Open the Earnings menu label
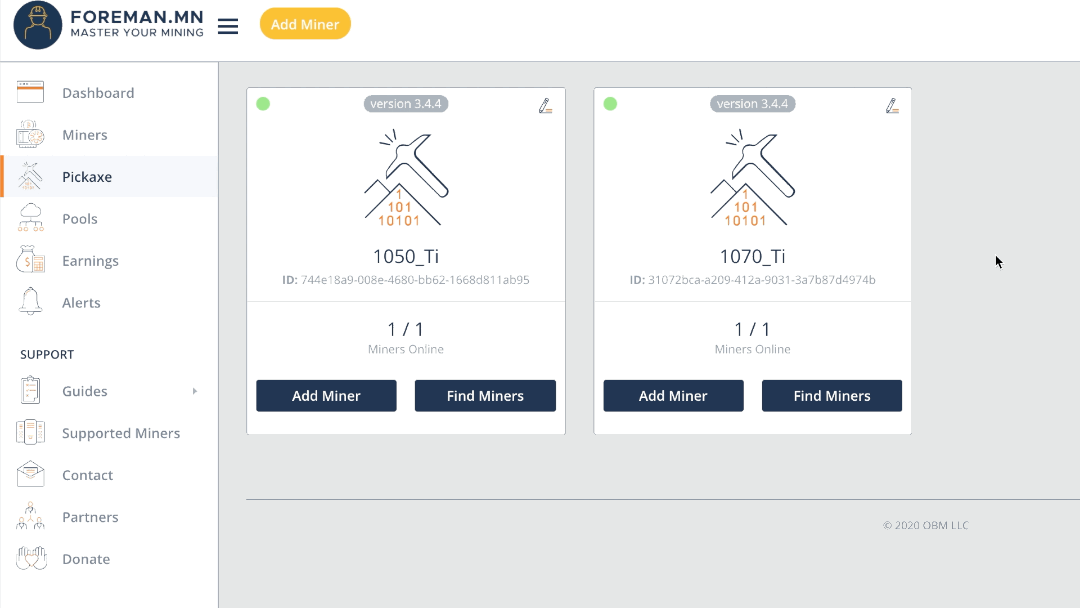 (90, 261)
